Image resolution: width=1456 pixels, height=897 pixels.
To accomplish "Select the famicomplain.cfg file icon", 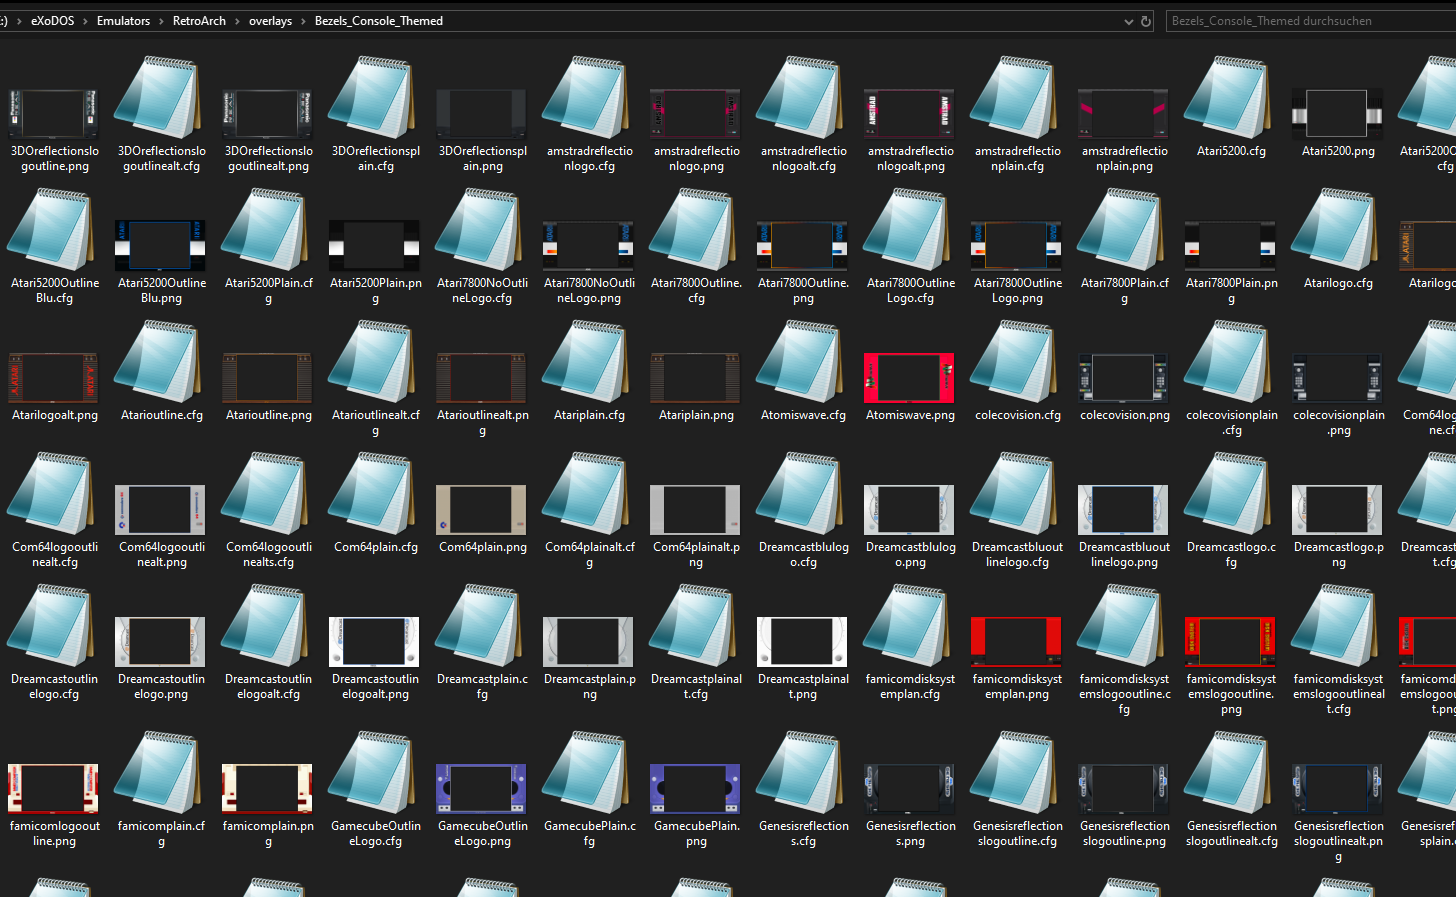I will point(161,774).
